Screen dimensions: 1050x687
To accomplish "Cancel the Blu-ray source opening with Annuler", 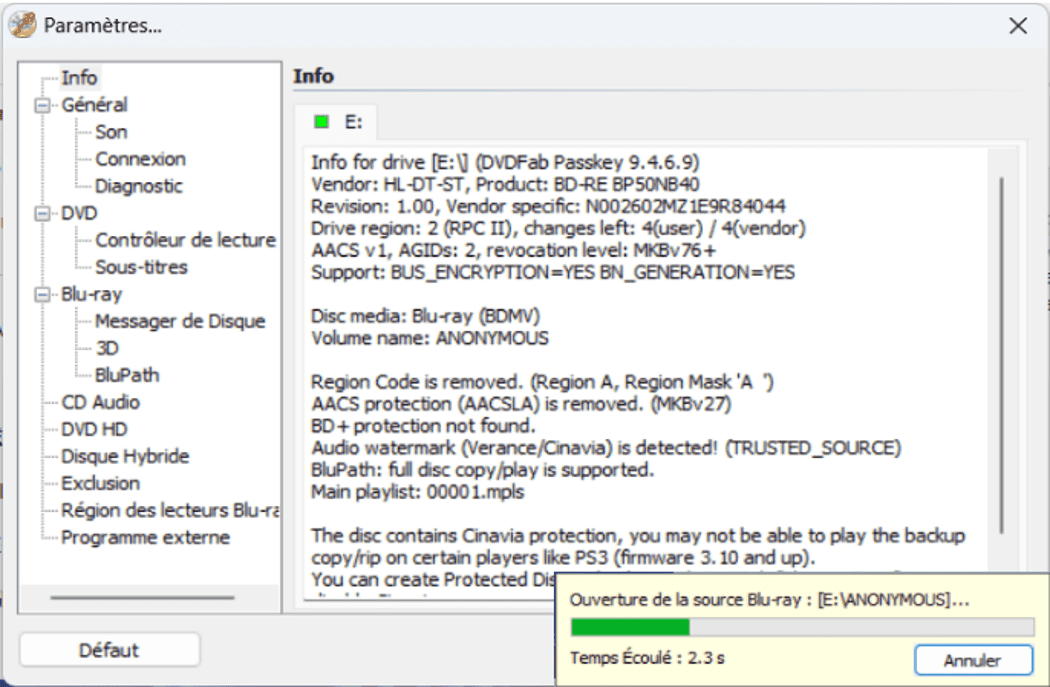I will (973, 660).
